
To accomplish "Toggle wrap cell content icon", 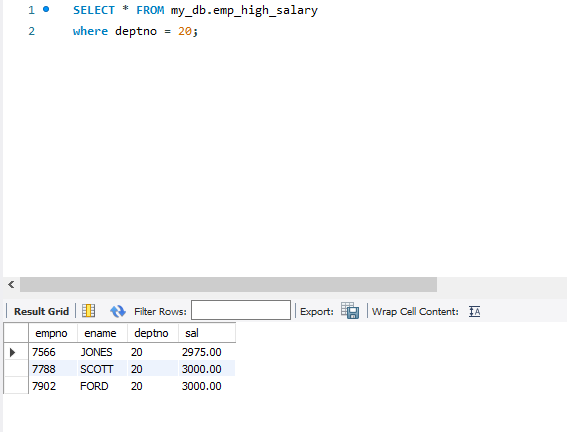I will [474, 311].
